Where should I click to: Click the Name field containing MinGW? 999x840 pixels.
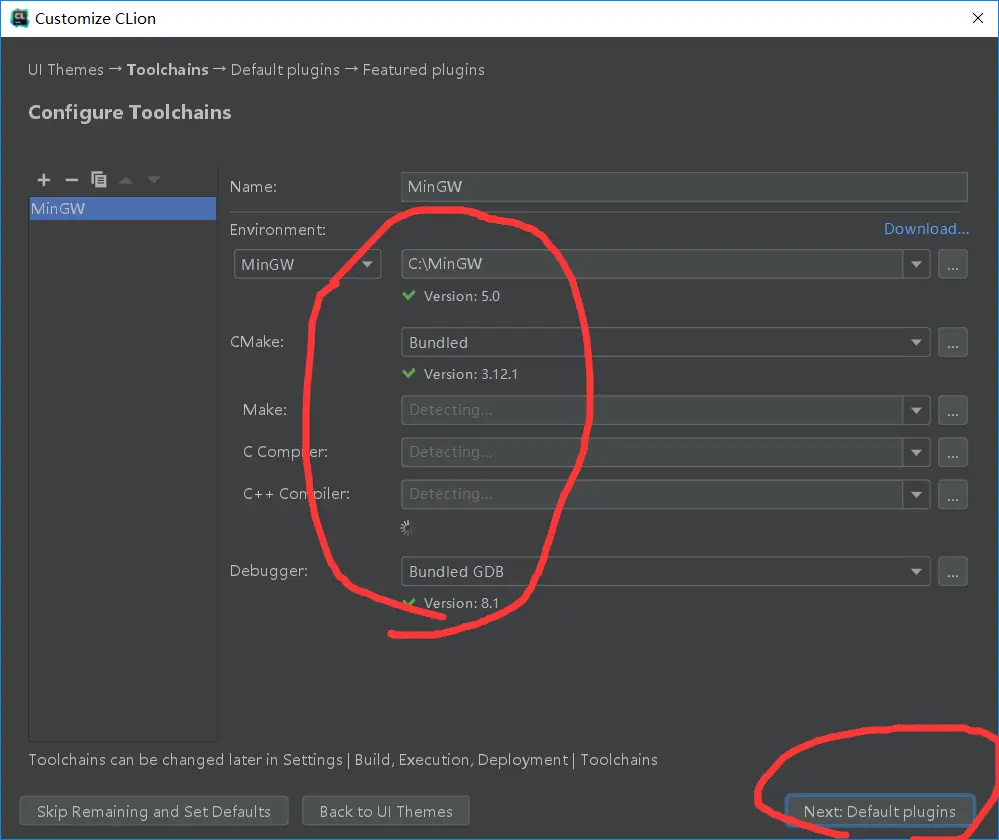point(684,187)
